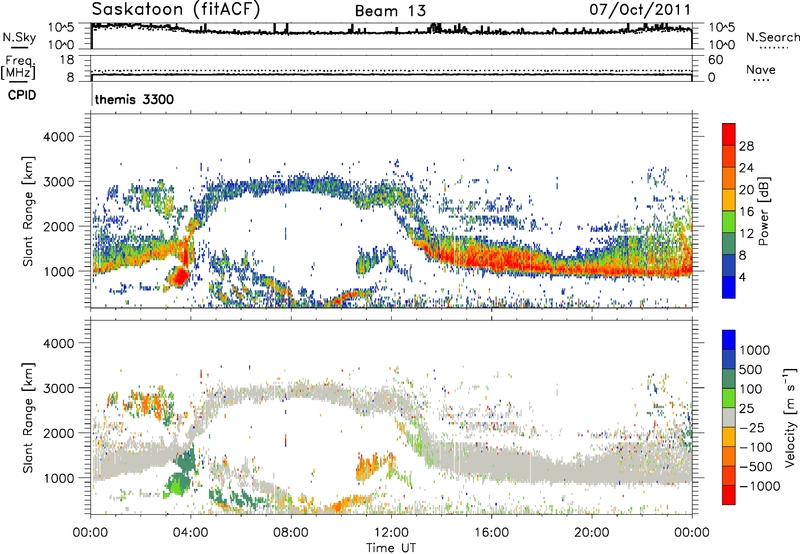
Task: Click the "Power [dB]" colorbar title
Action: [763, 211]
